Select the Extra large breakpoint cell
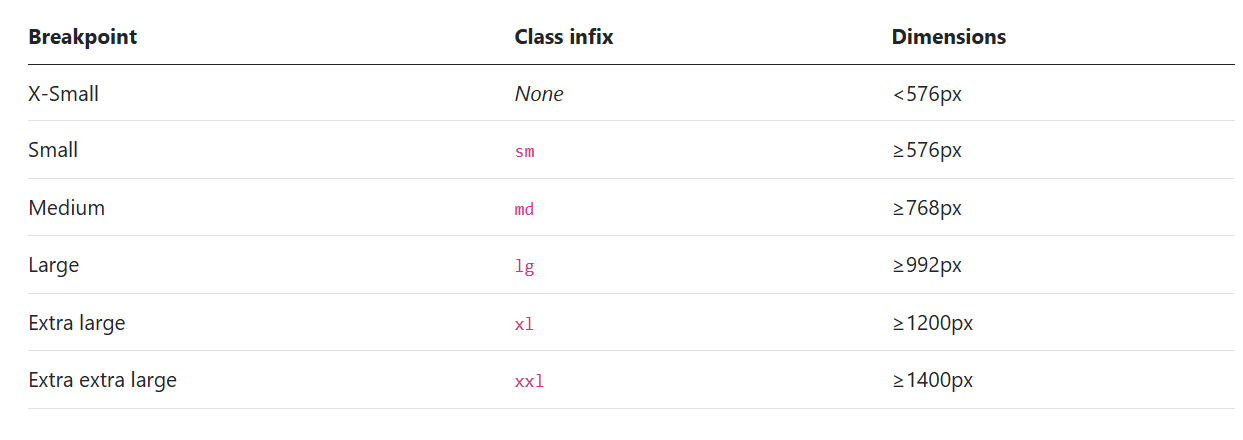This screenshot has height=440, width=1243. pyautogui.click(x=77, y=323)
